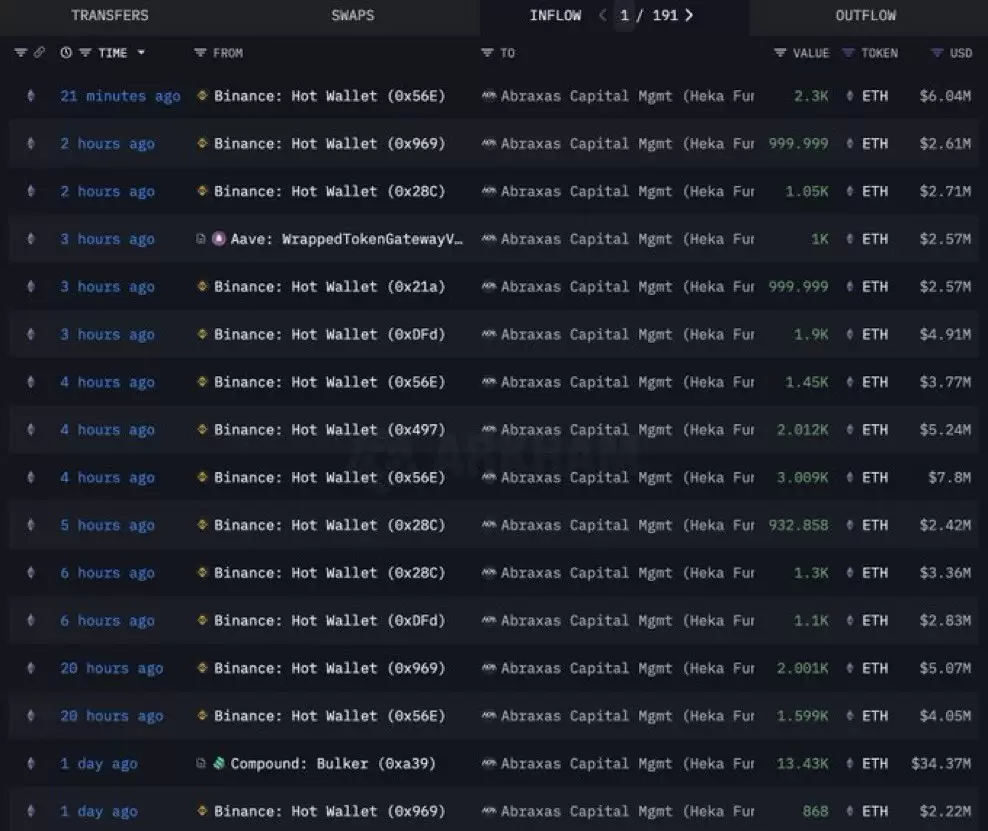Select the value 2.012K
Screen dimensions: 988x831
[x=802, y=430]
